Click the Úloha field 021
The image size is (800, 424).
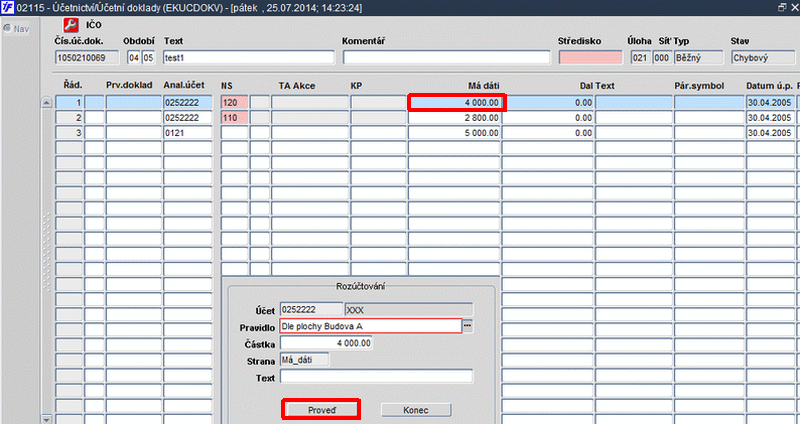click(640, 58)
